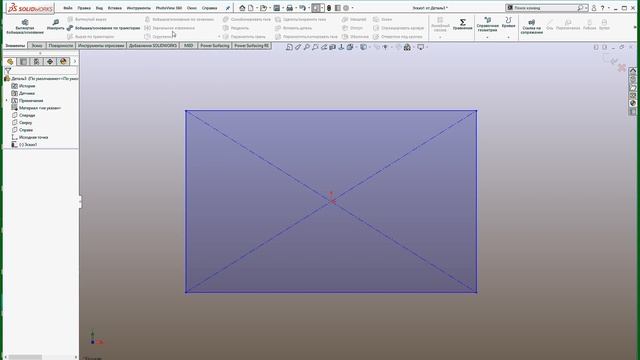This screenshot has height=360, width=640.
Task: Open the PhotoView 360 menu
Action: tap(169, 8)
